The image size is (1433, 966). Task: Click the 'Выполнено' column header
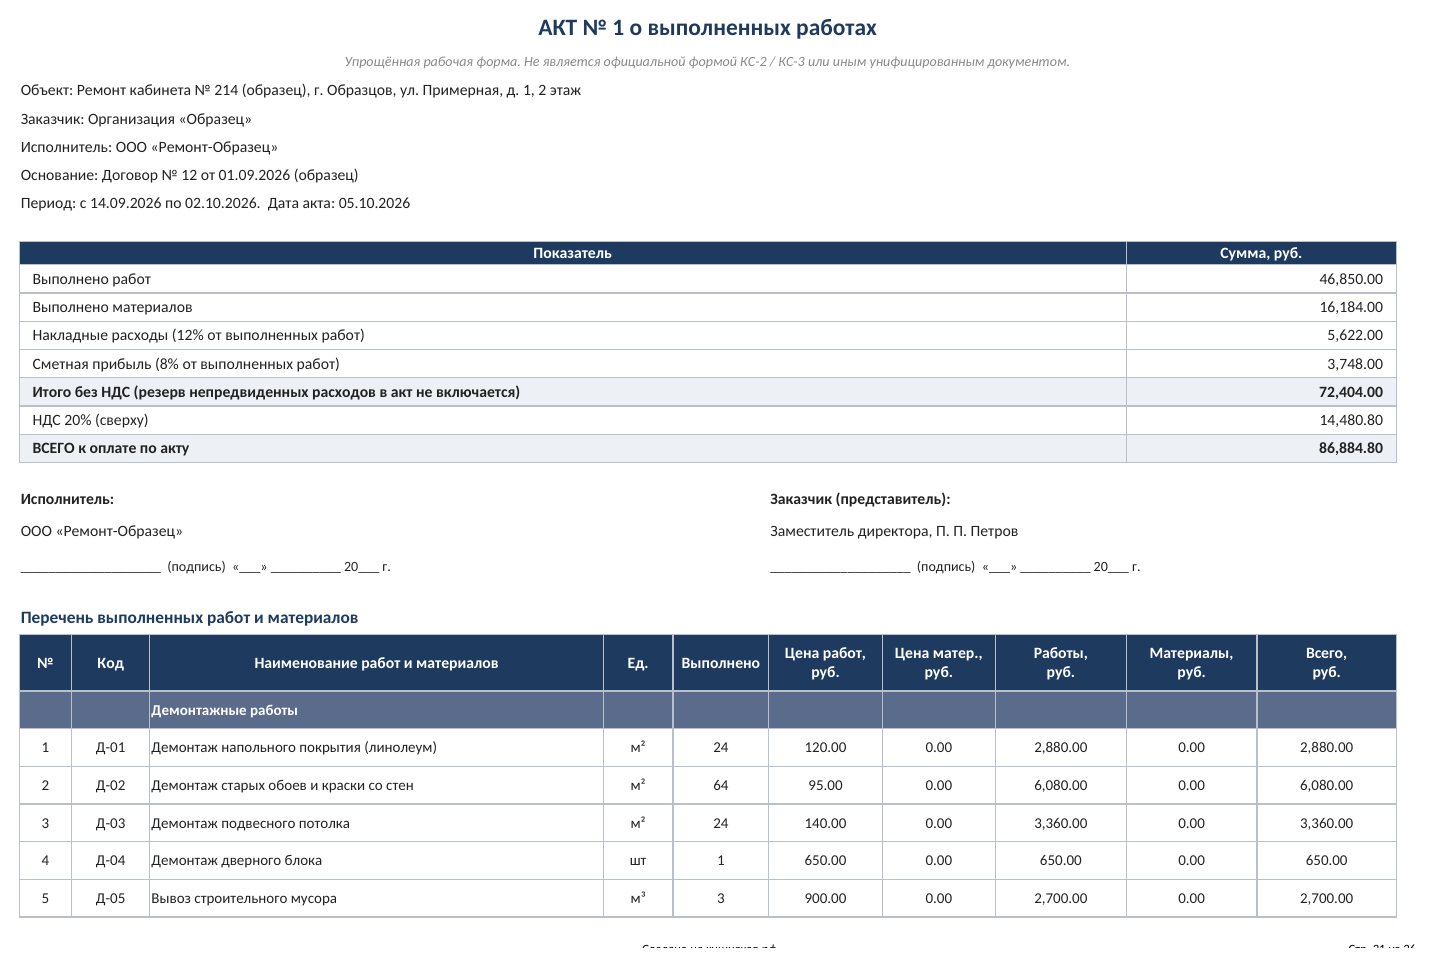pos(720,663)
